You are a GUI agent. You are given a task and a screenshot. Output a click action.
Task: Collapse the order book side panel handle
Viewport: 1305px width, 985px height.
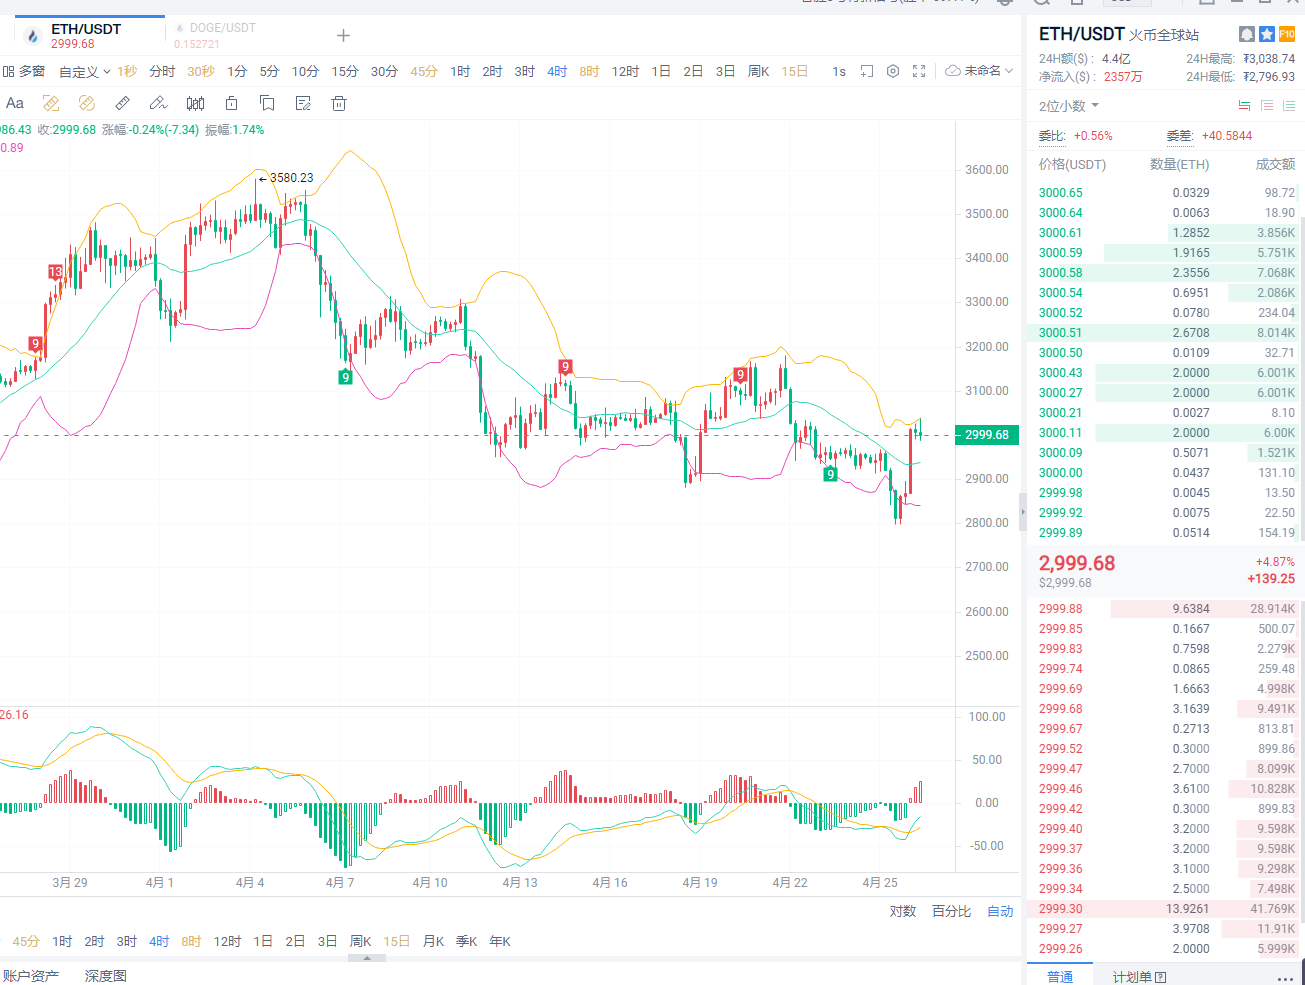(1022, 512)
